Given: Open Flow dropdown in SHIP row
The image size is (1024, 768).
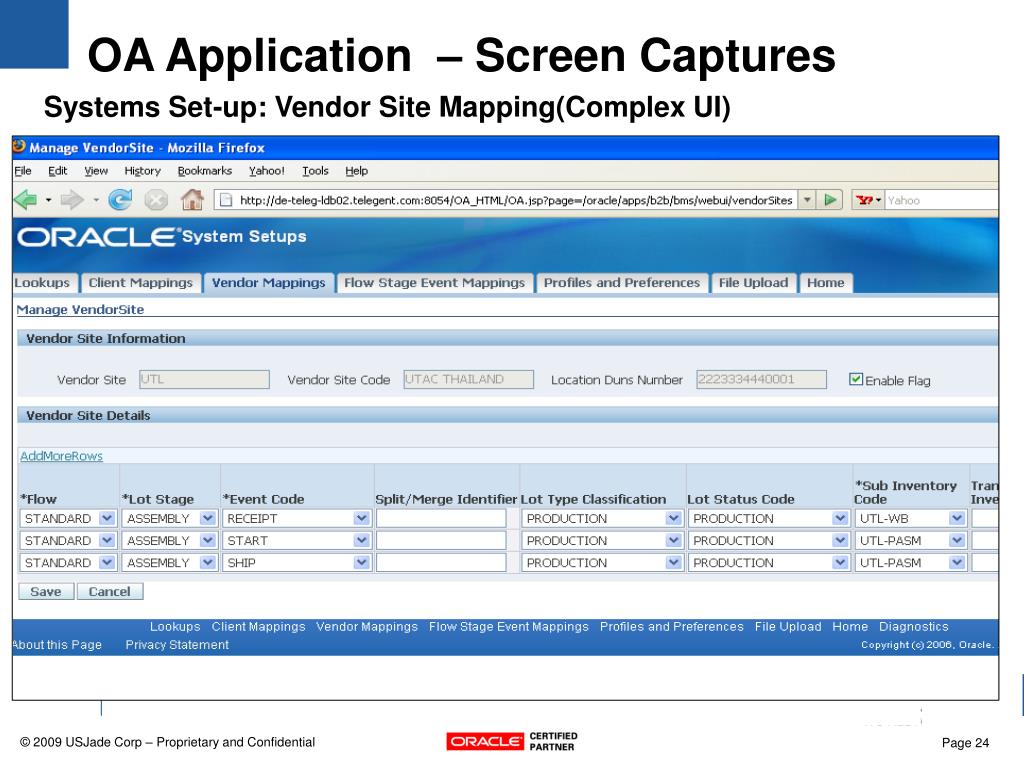Looking at the screenshot, I should (107, 563).
